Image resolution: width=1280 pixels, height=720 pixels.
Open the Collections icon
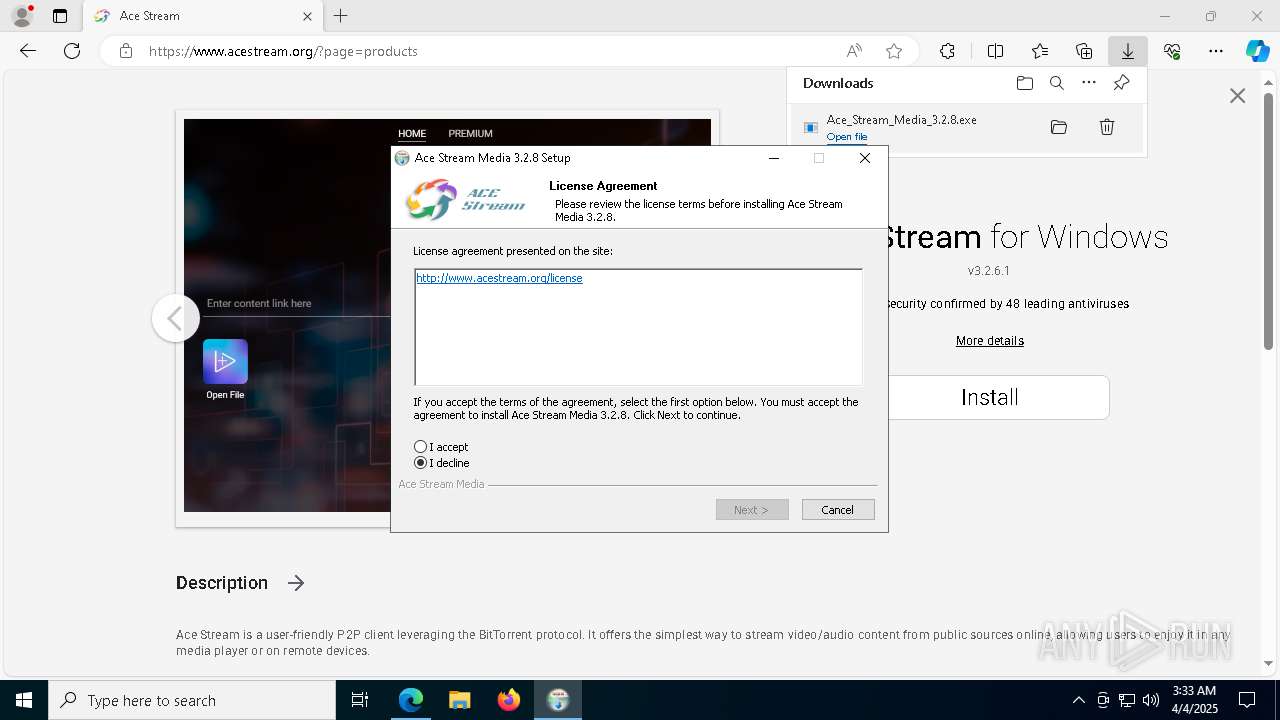pos(1084,51)
